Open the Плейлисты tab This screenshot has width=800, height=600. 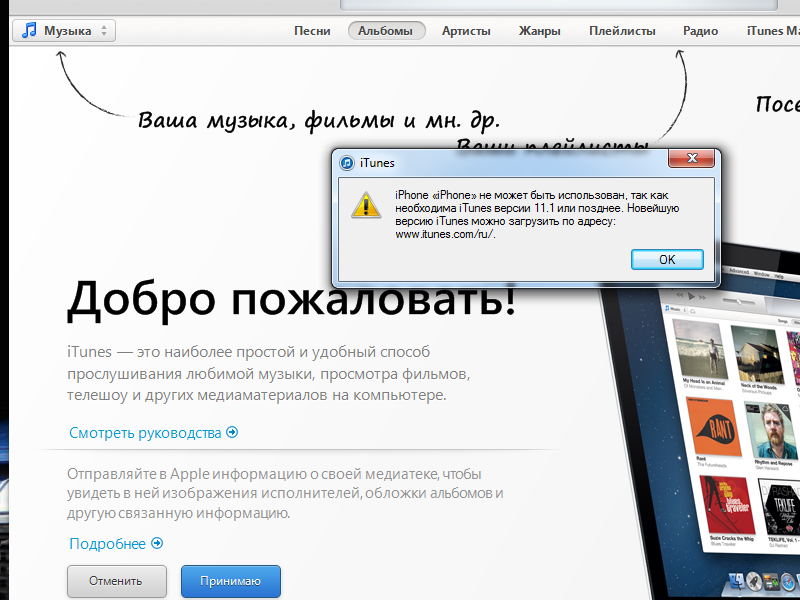coord(622,31)
